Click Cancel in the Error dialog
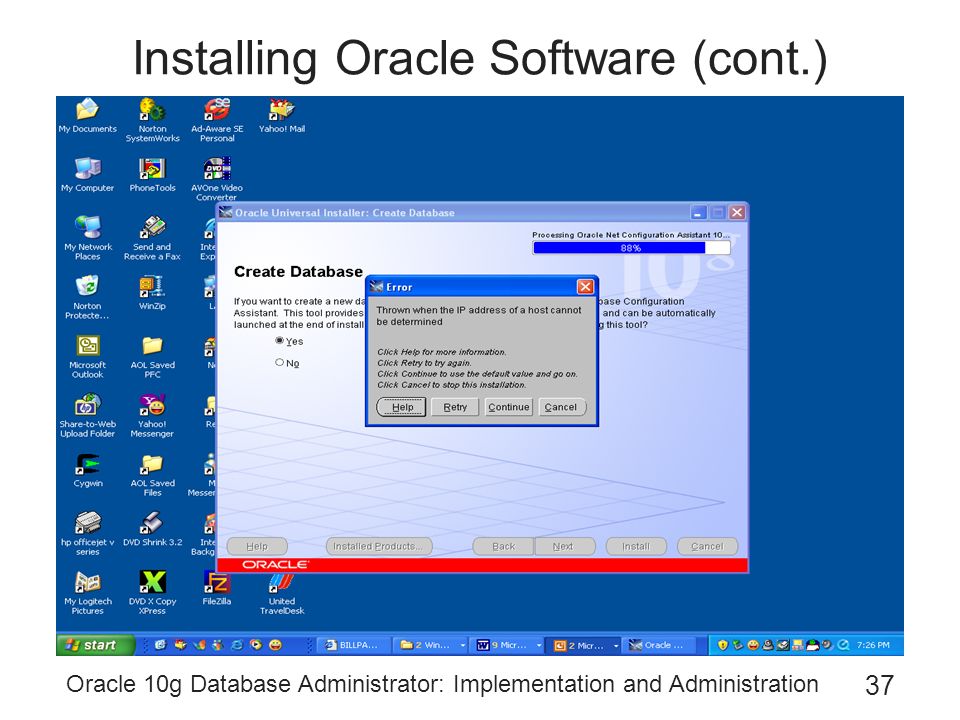 [561, 407]
